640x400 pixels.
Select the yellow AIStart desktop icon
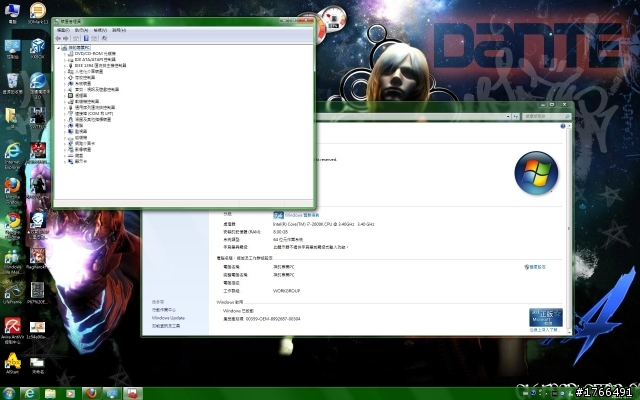[12, 363]
